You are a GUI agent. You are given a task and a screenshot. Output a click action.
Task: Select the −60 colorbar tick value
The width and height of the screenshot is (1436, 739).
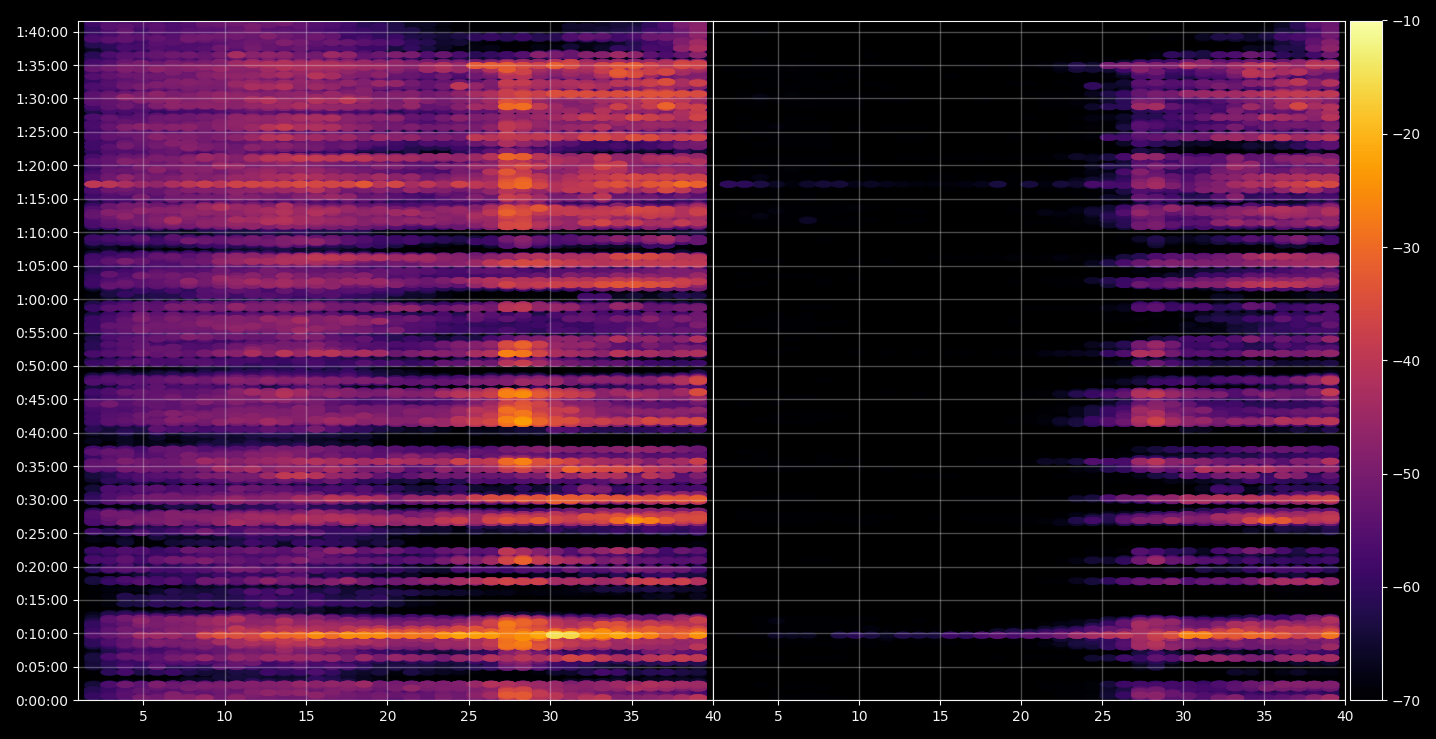tap(1406, 586)
